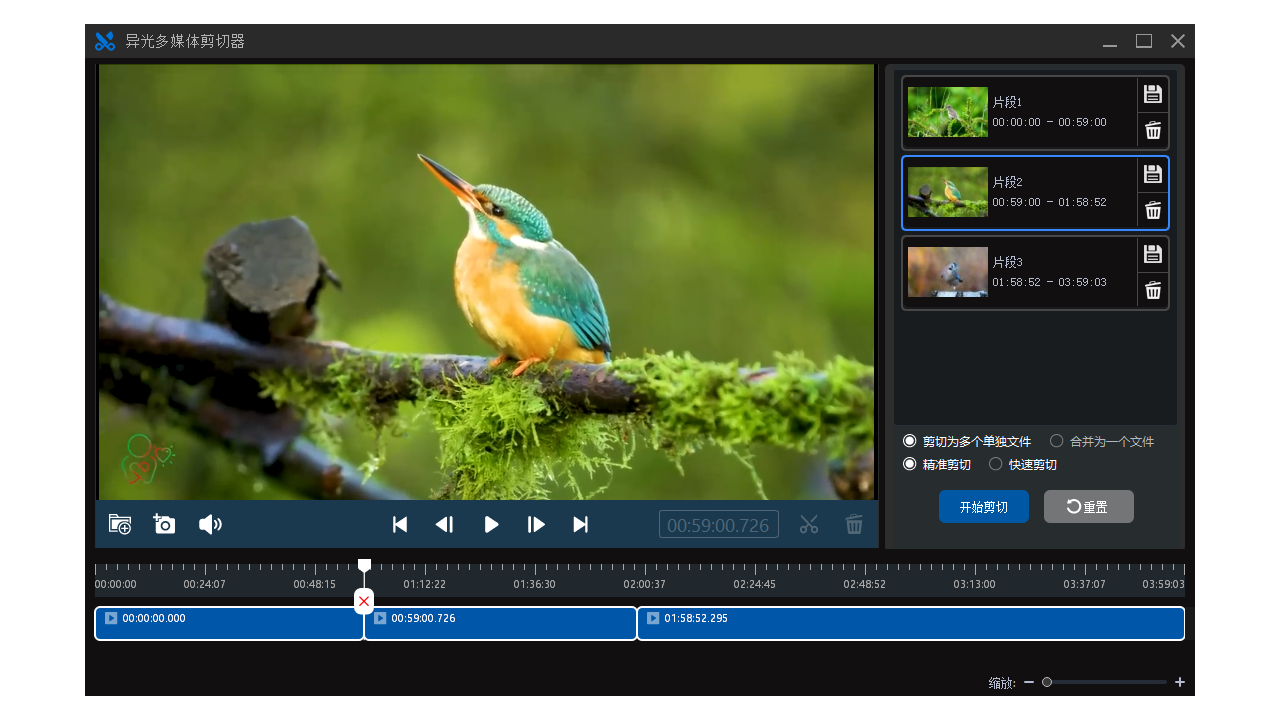
Task: Delete 片段1 with its trash icon
Action: [1153, 130]
